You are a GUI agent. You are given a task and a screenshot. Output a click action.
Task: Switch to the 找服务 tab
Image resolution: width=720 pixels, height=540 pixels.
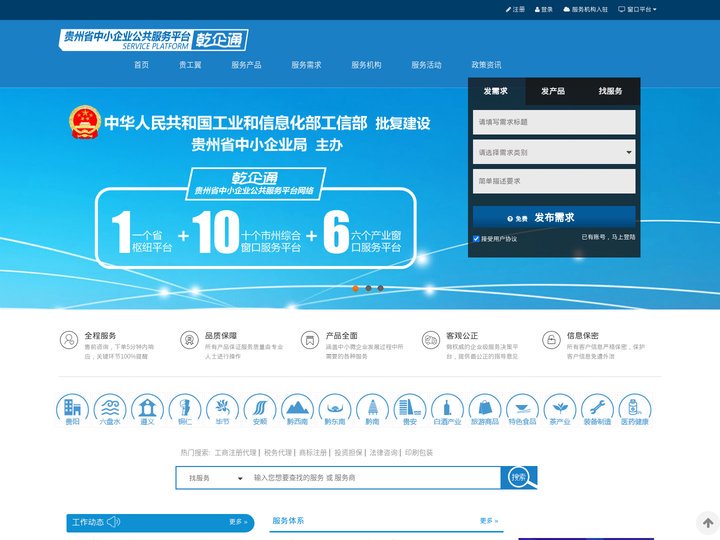(x=610, y=91)
